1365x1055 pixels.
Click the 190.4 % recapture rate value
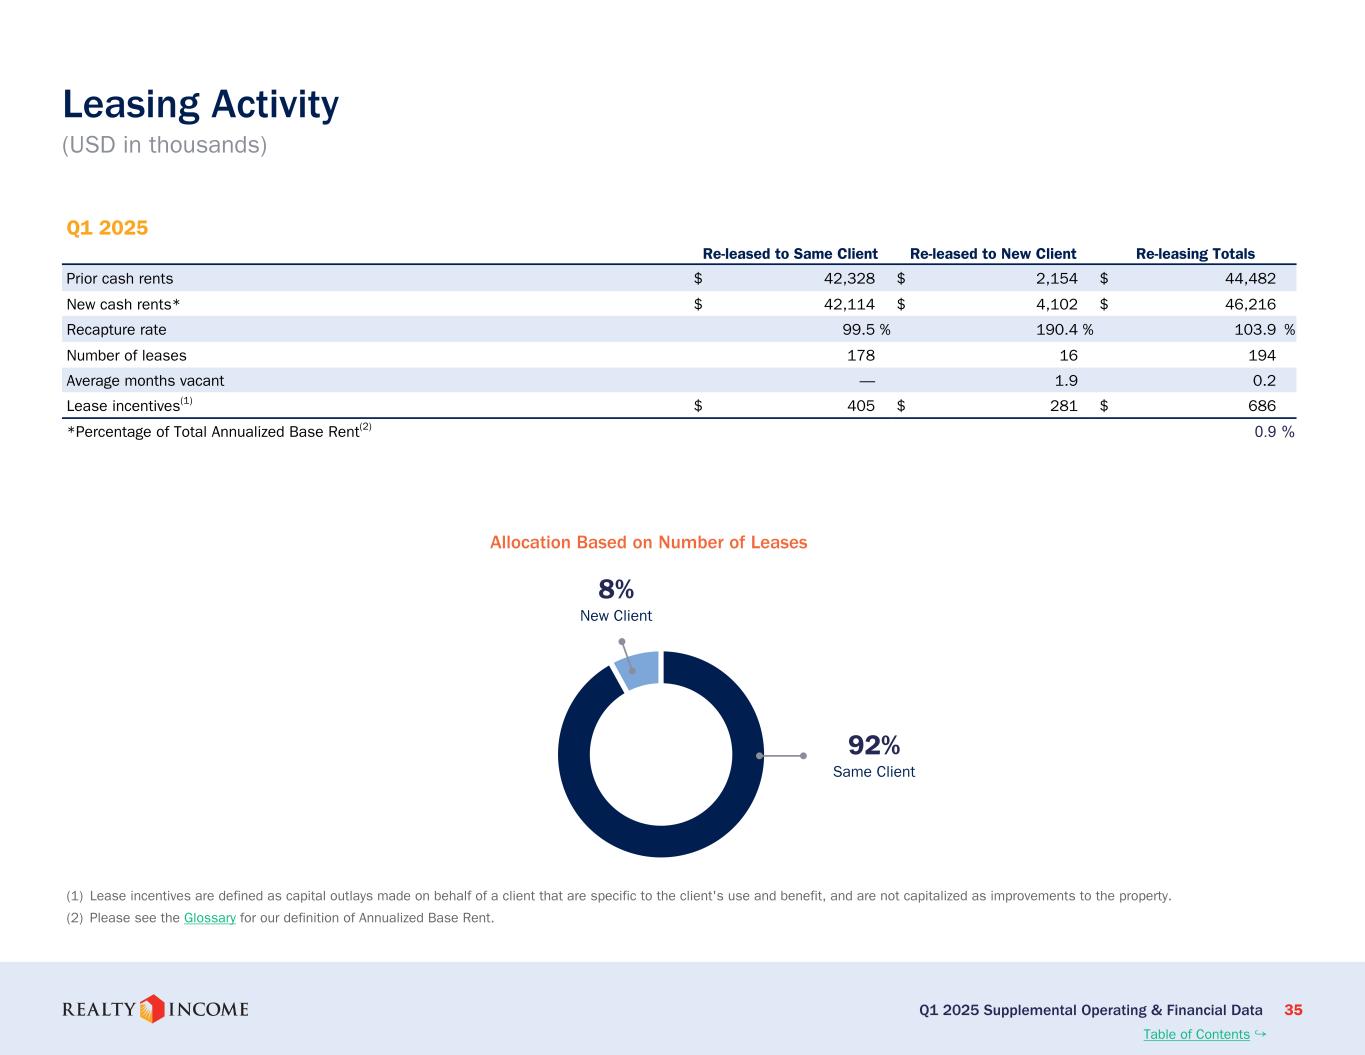[x=1064, y=330]
